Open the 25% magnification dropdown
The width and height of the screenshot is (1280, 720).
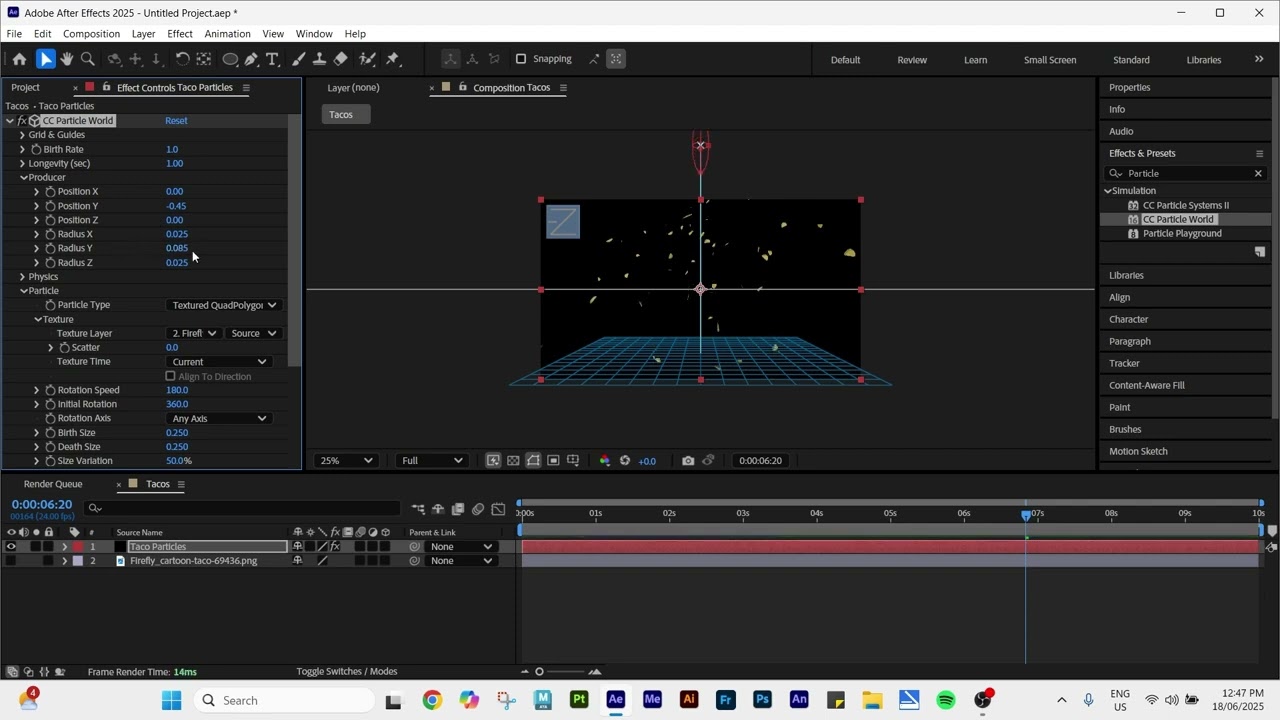(x=346, y=460)
